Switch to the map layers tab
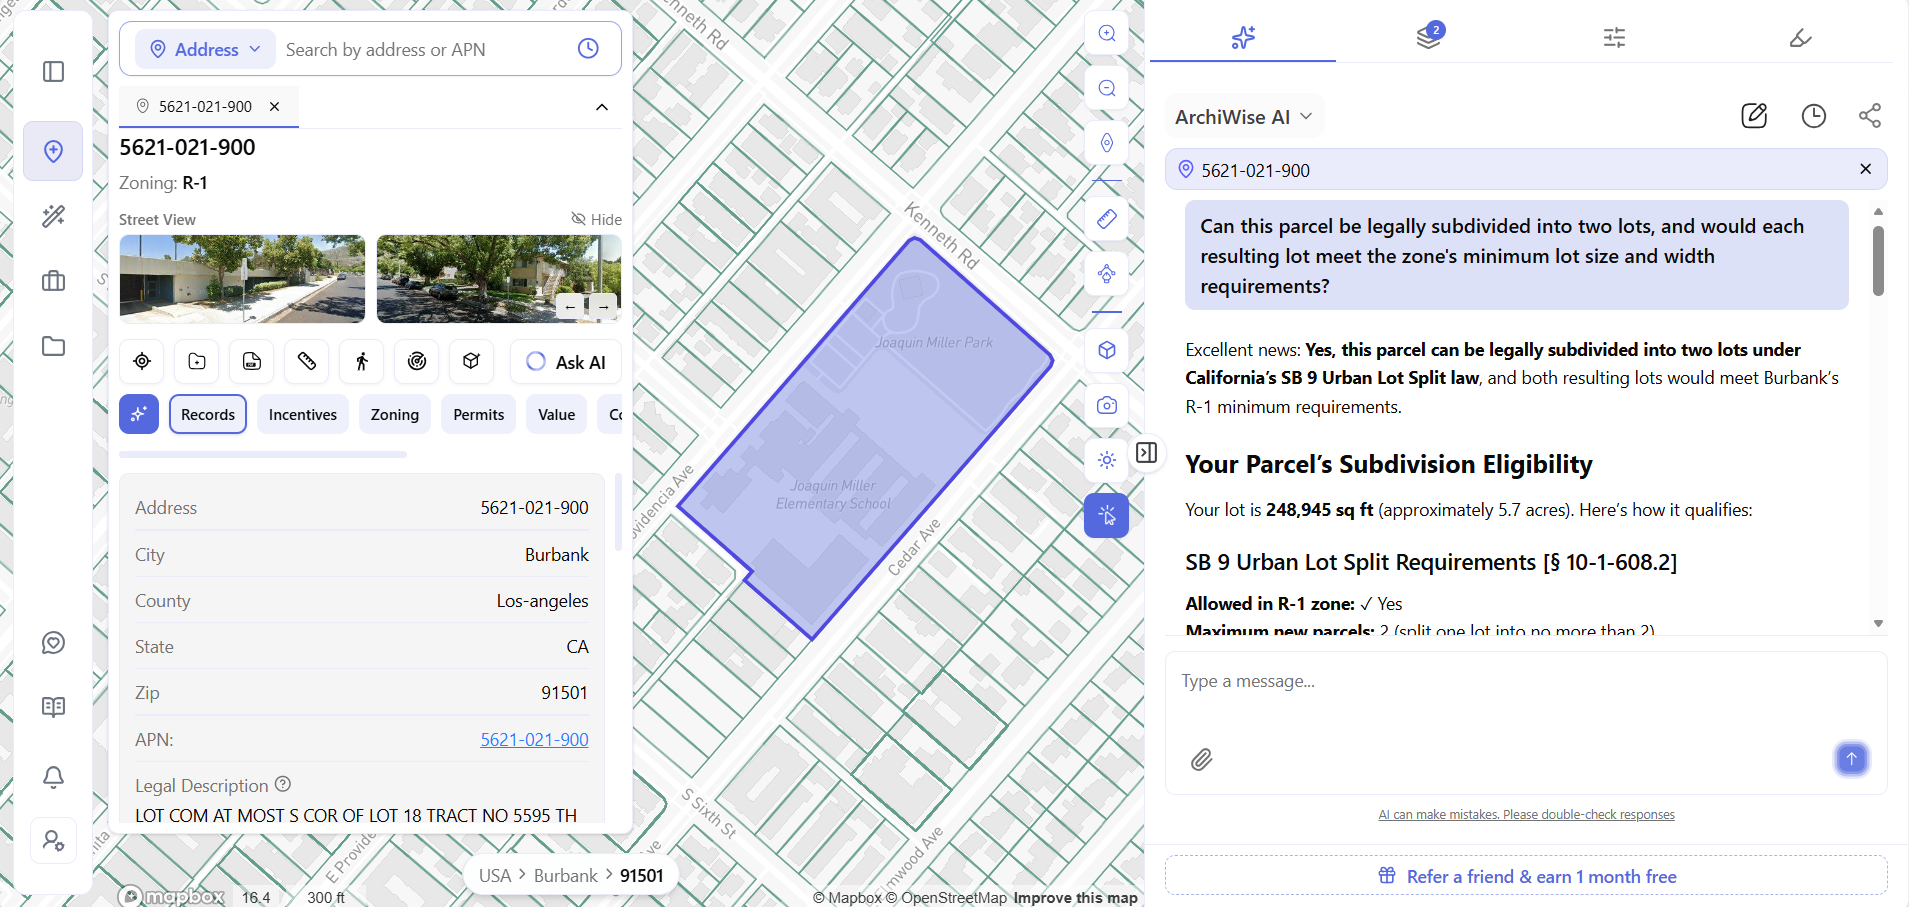Screen dimensions: 1912x907 tap(1429, 38)
